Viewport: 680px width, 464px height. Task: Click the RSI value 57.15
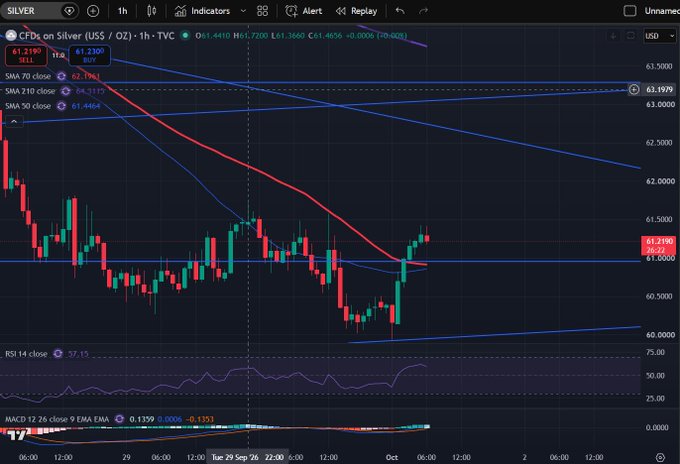[78, 354]
